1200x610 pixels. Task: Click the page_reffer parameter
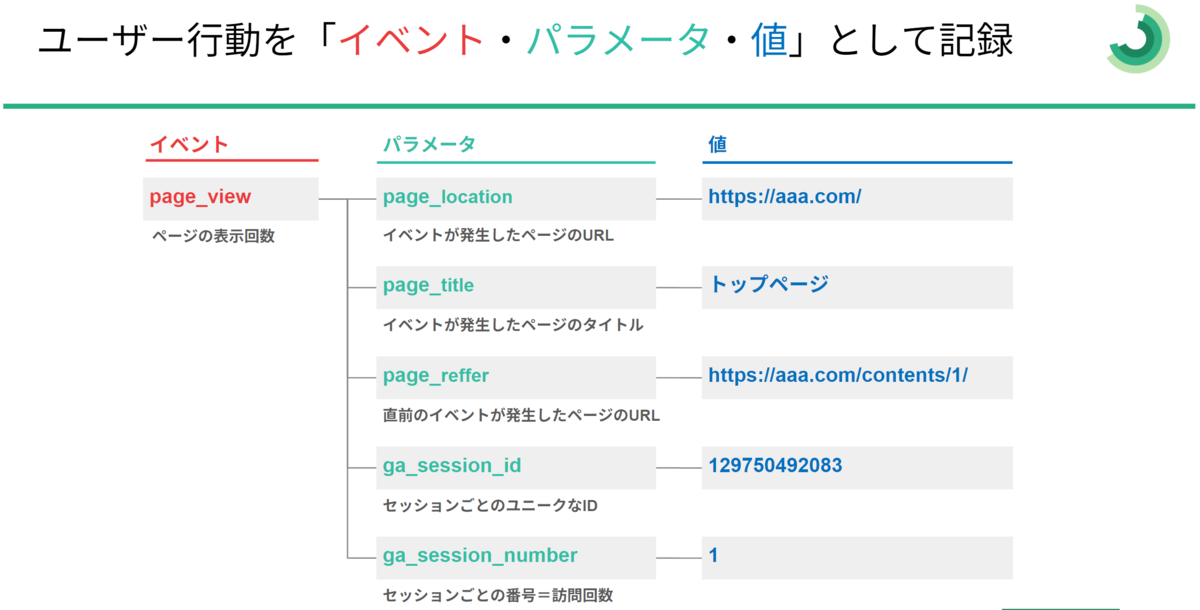(x=517, y=377)
